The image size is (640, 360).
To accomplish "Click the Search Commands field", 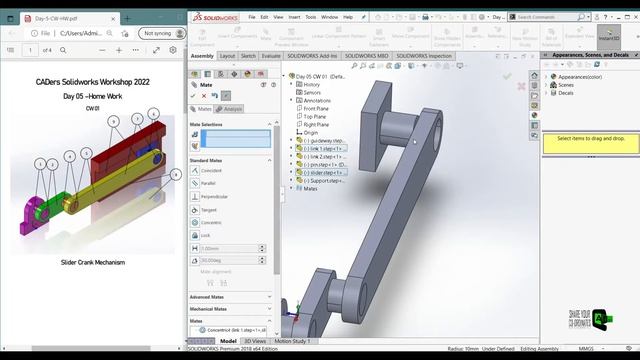I will pos(547,17).
